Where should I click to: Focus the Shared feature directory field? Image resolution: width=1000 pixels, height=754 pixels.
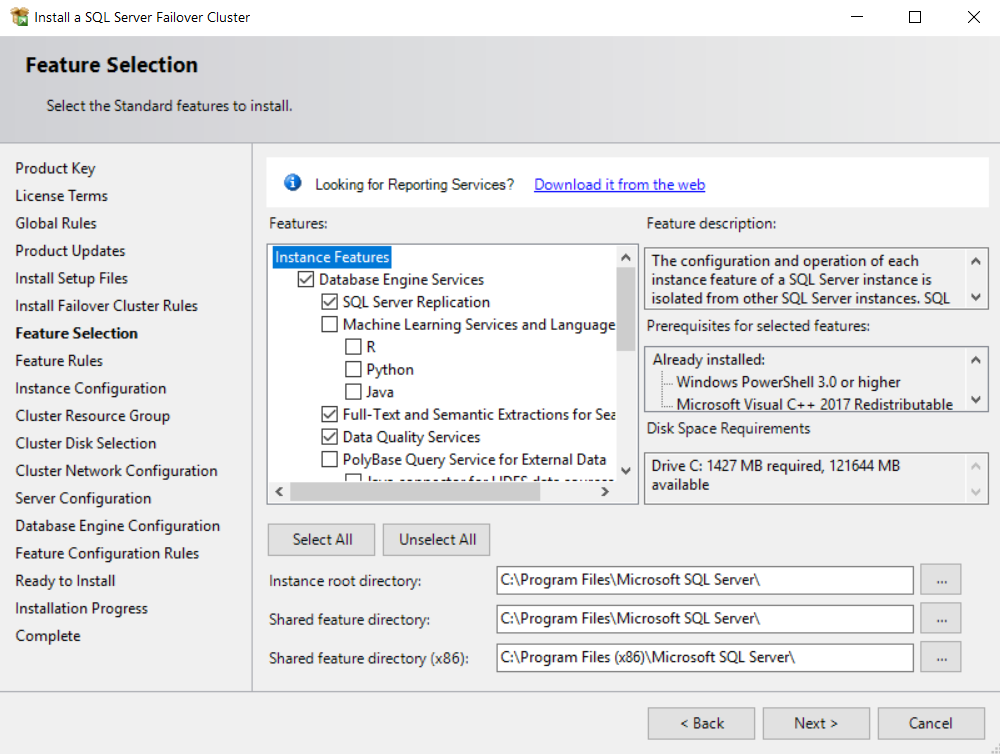pyautogui.click(x=705, y=619)
